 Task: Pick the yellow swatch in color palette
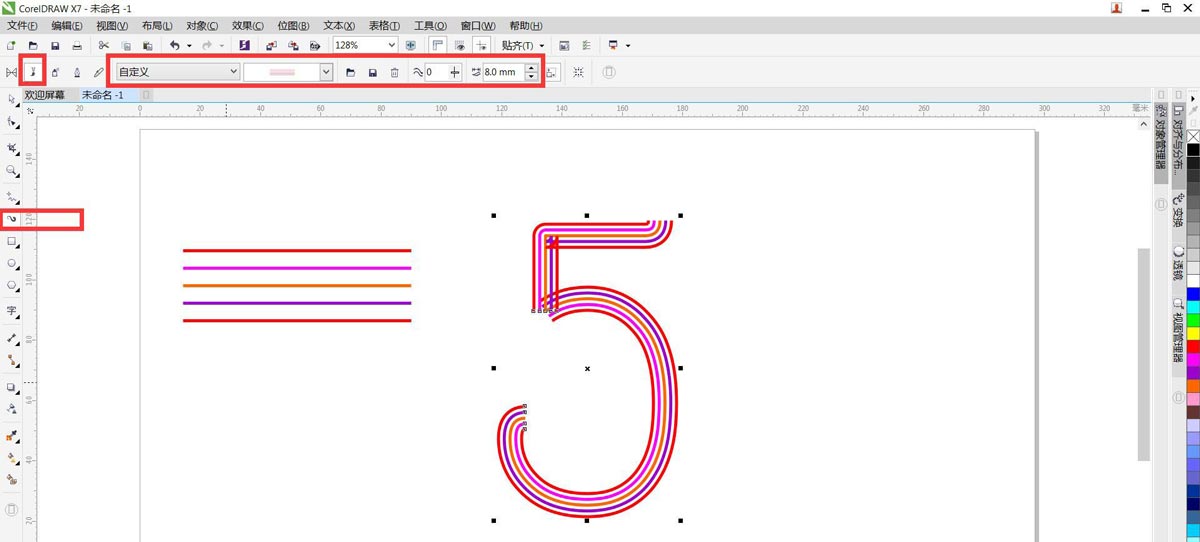1193,333
